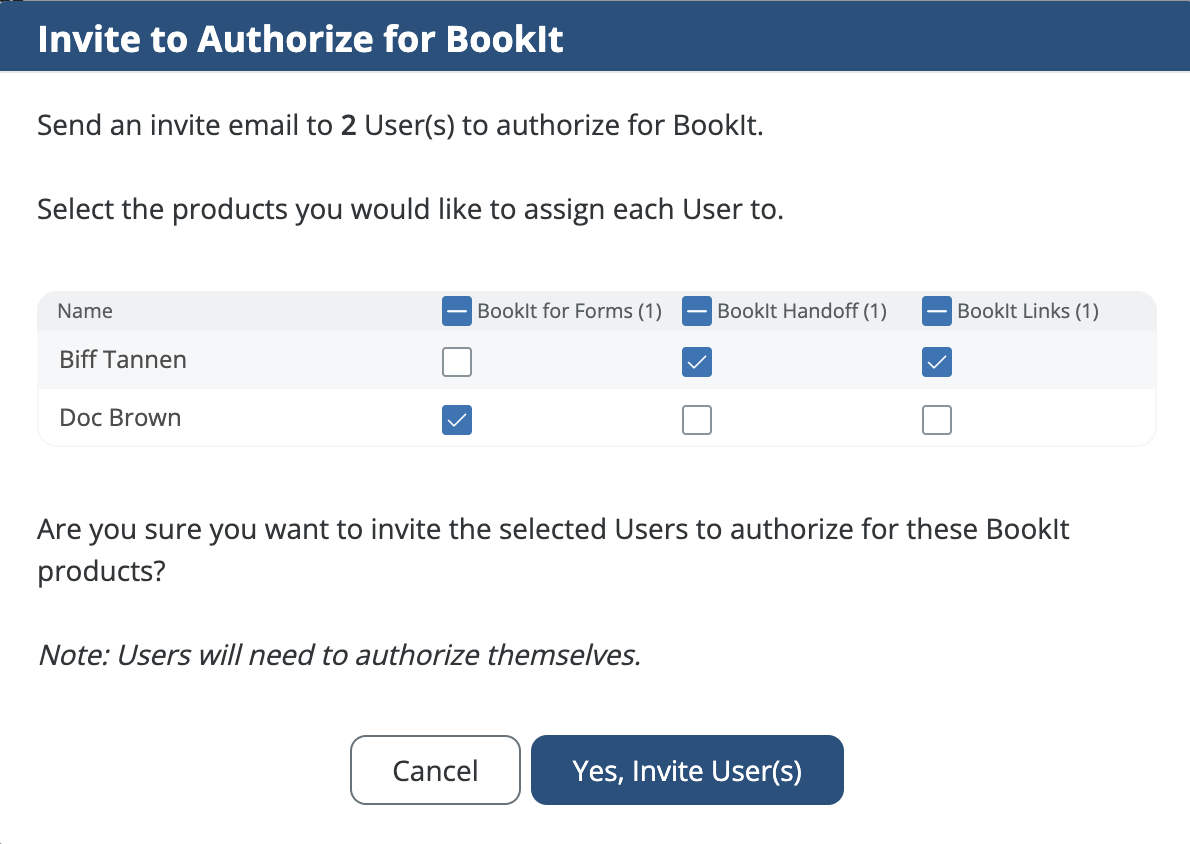Enable BookIt for Forms for Biff Tannen

tap(457, 361)
